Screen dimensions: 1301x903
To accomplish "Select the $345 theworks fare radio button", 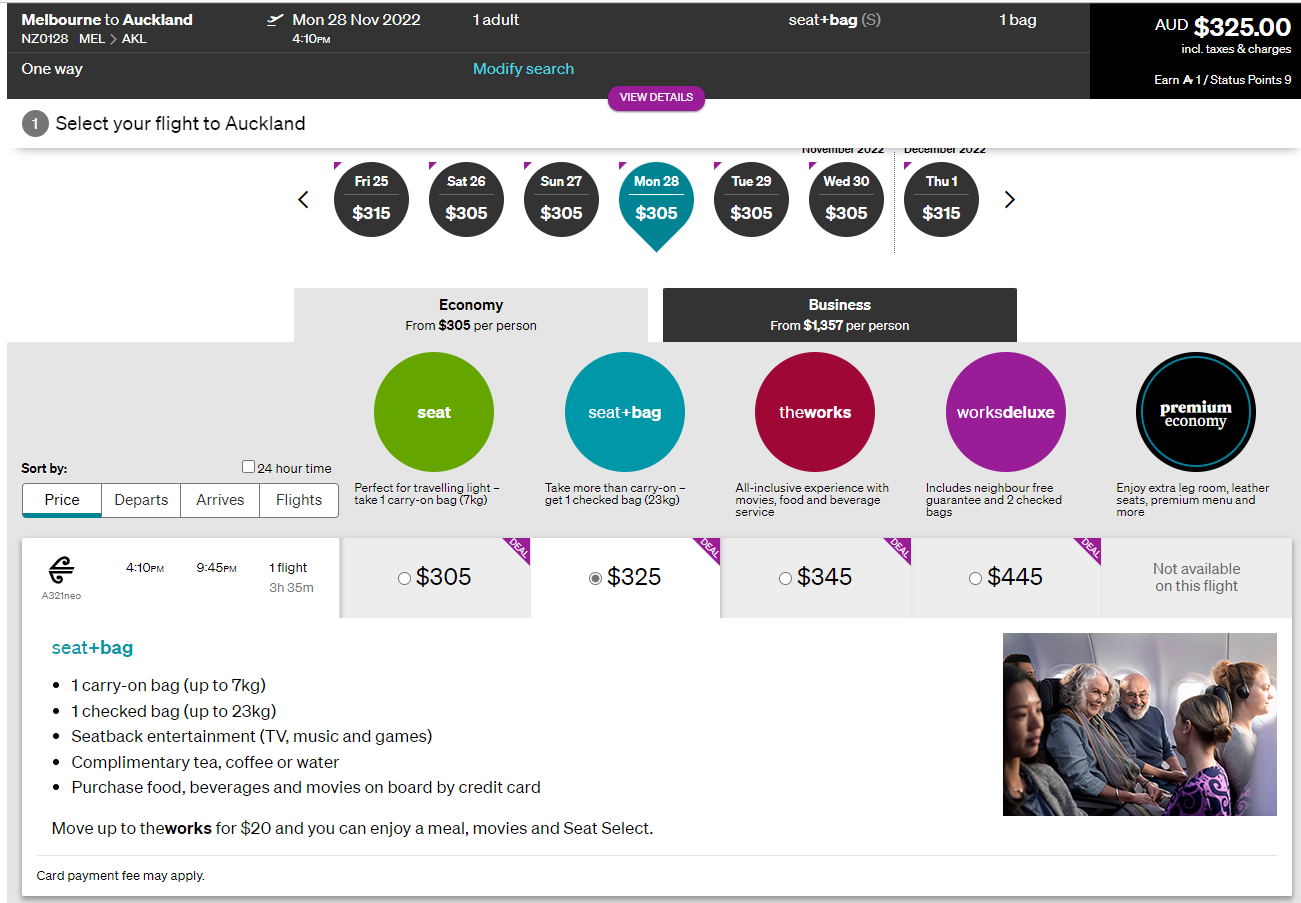I will 785,578.
